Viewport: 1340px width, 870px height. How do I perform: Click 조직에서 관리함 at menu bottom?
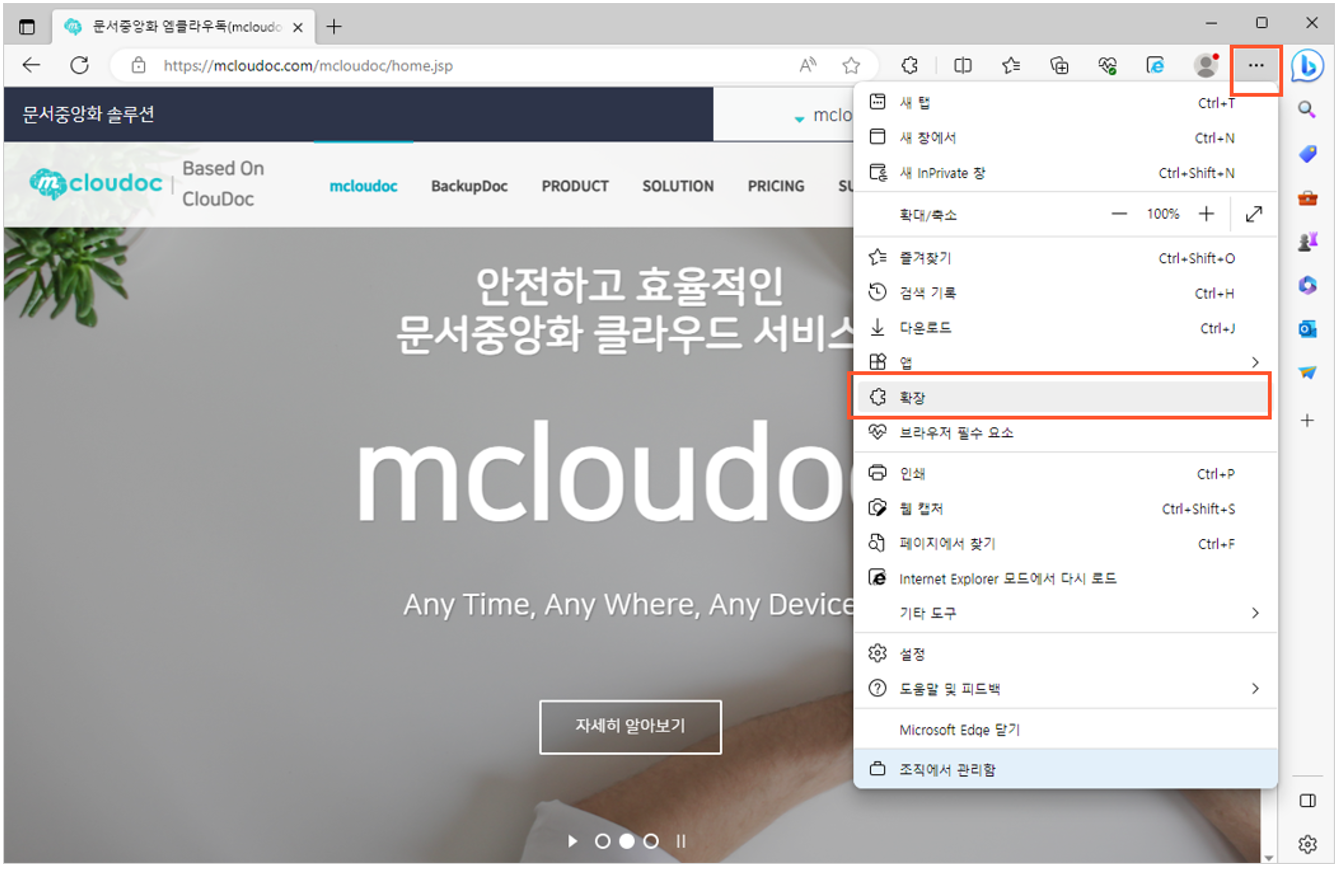pos(1065,770)
